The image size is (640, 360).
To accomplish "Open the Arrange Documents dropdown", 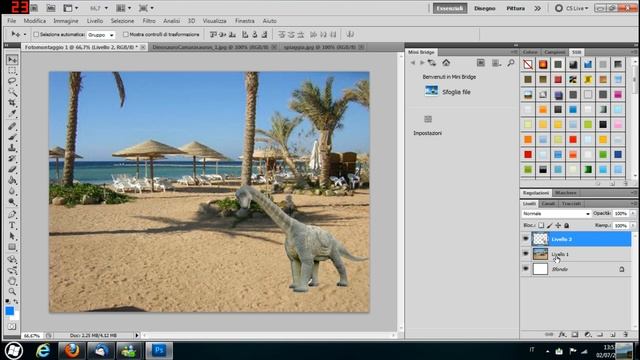I will click(124, 8).
